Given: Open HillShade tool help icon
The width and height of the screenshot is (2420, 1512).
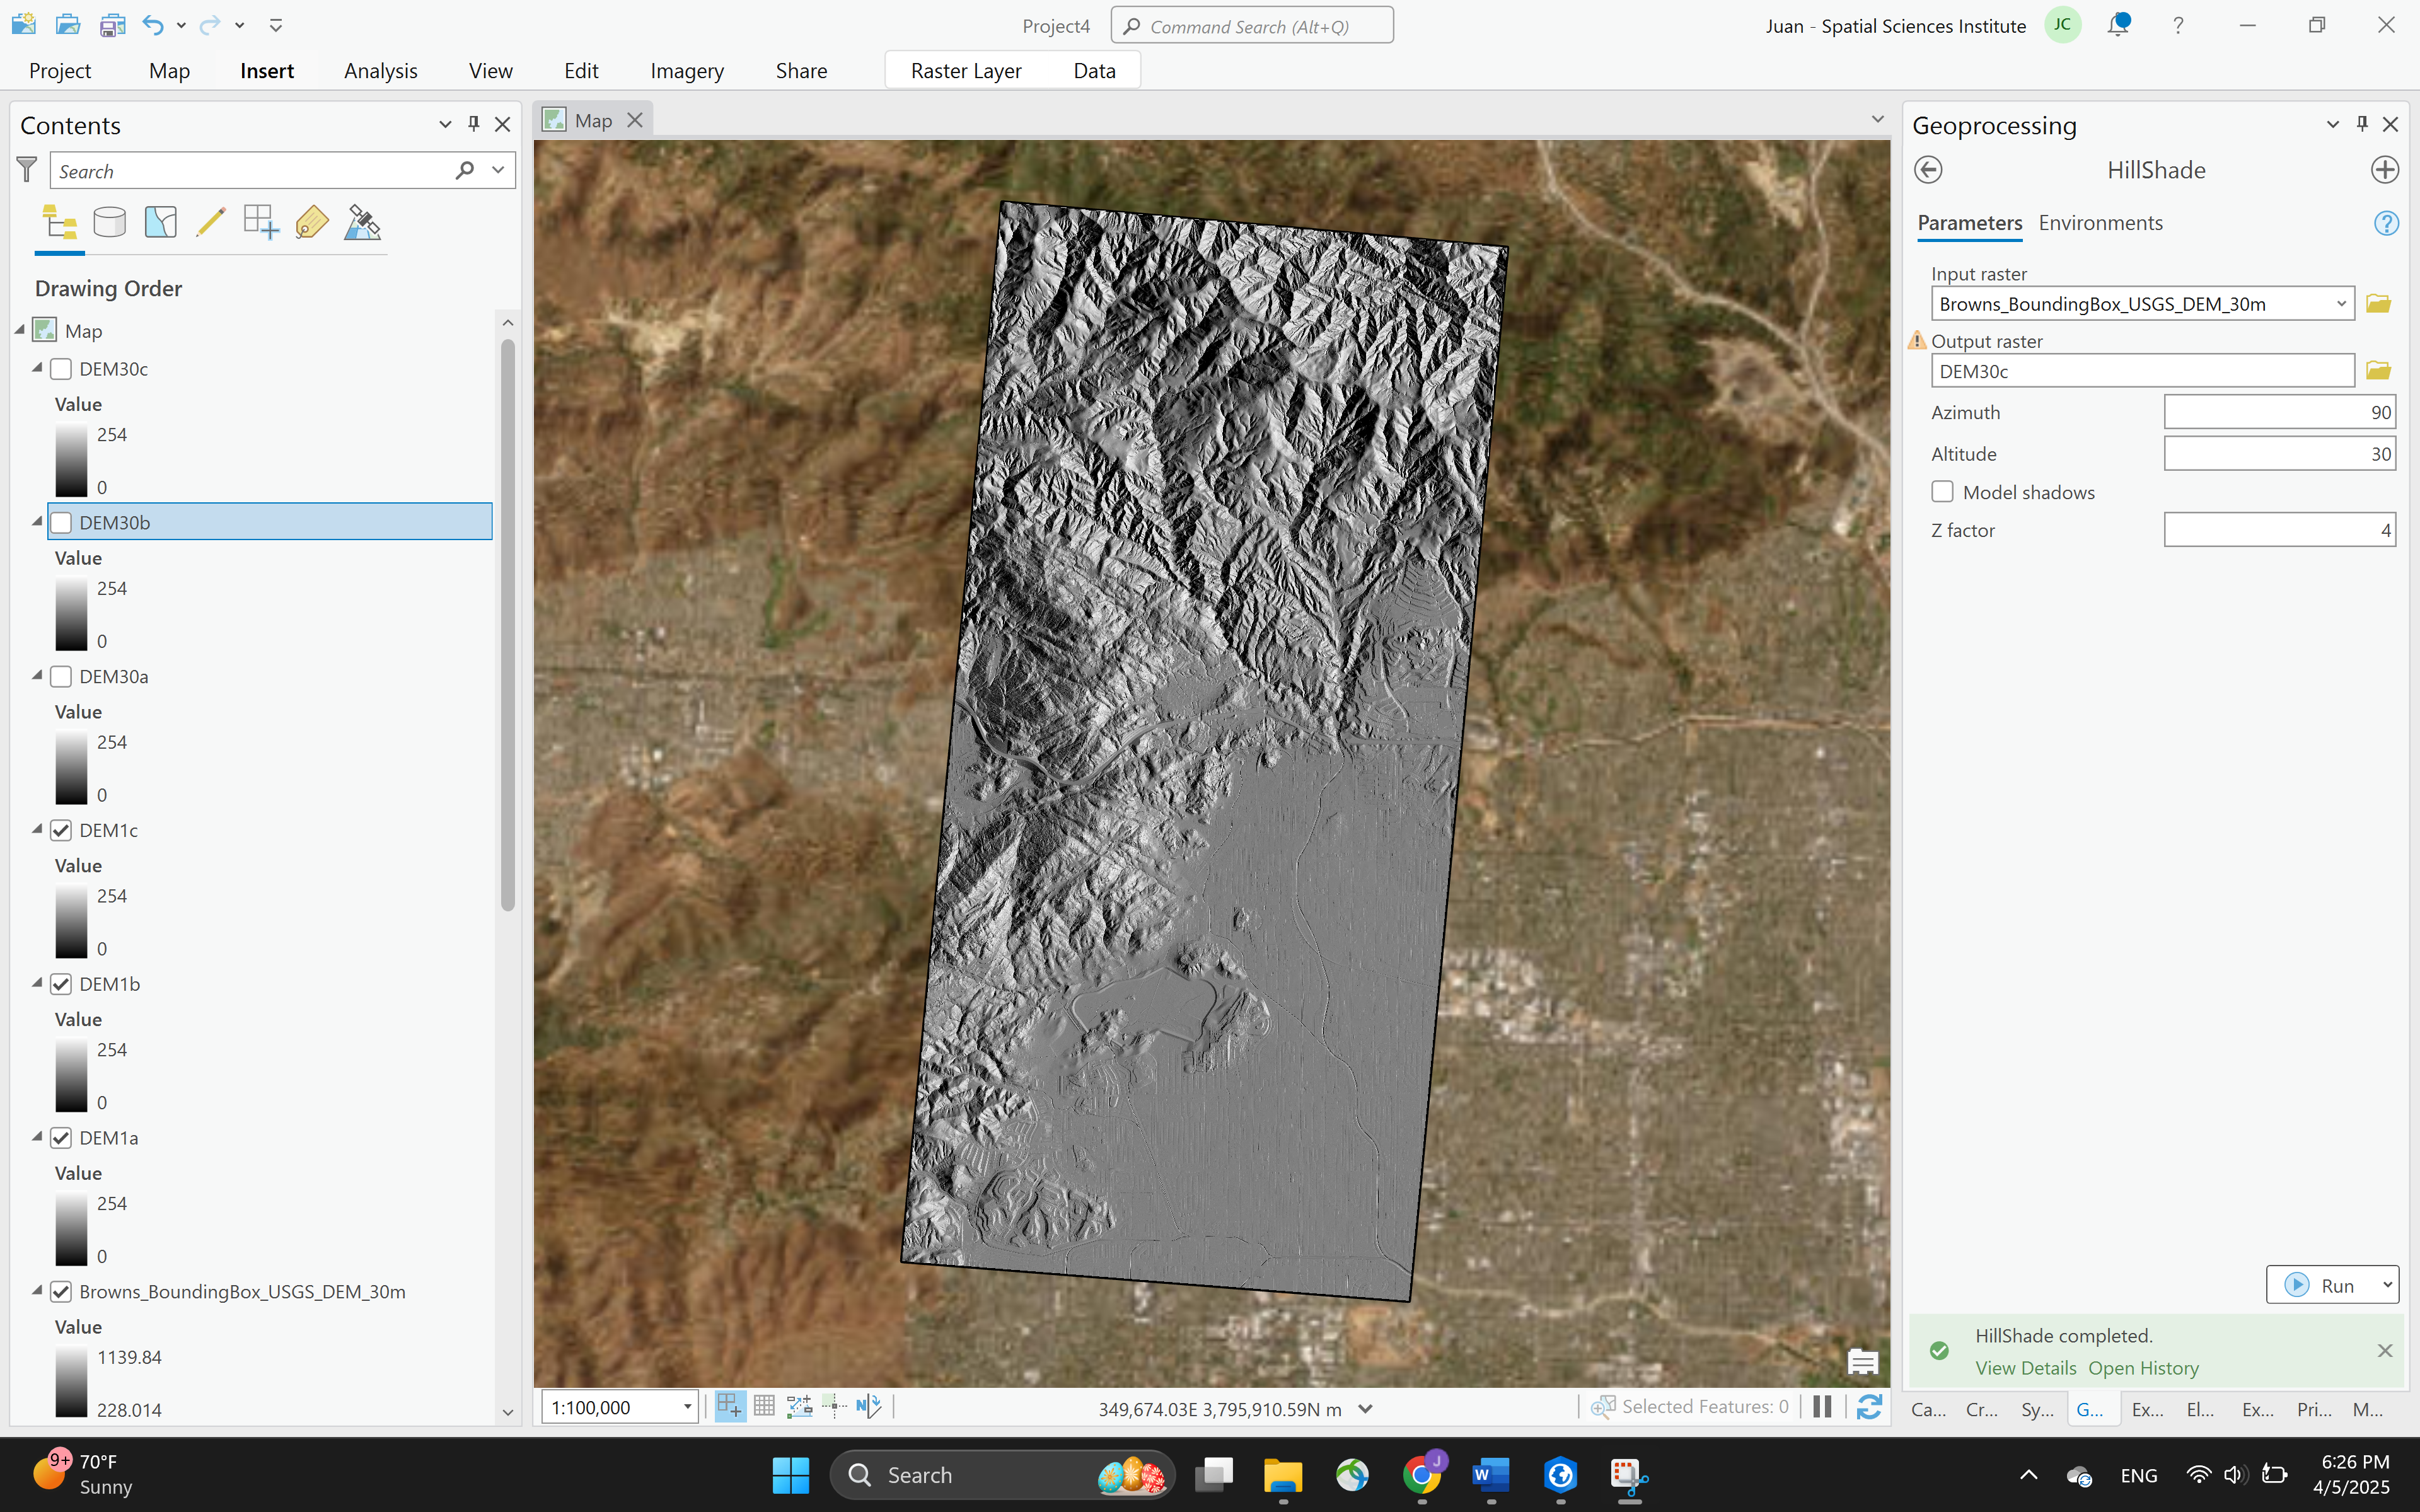Looking at the screenshot, I should 2386,223.
